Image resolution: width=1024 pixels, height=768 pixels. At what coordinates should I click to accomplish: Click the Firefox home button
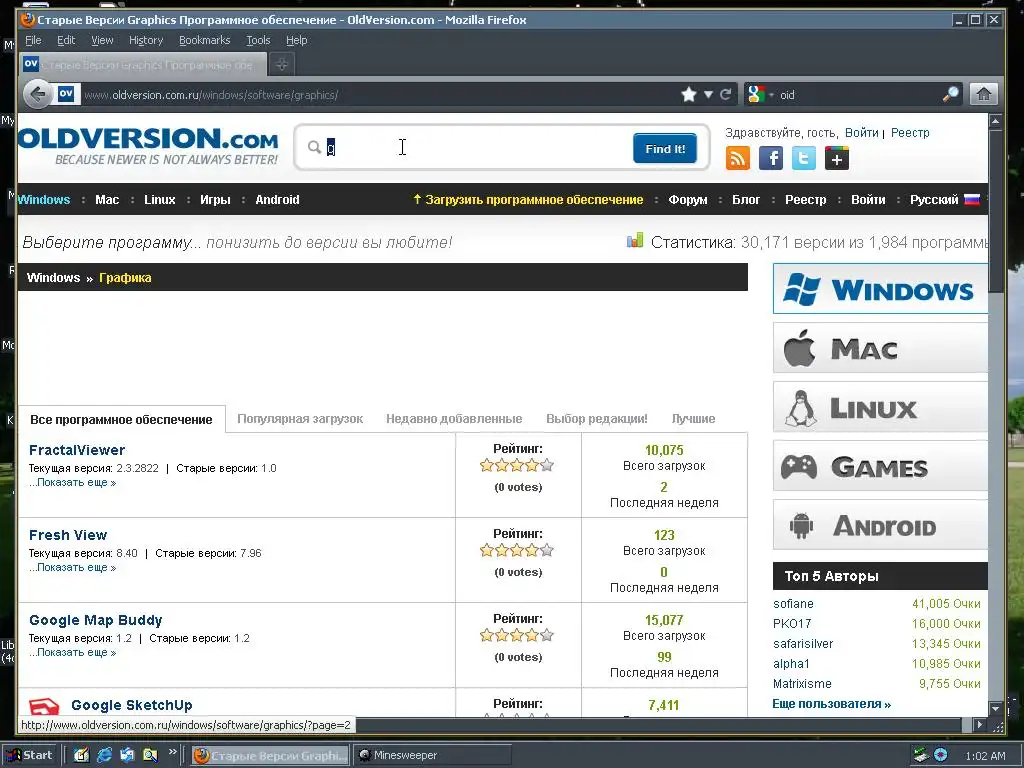[984, 95]
